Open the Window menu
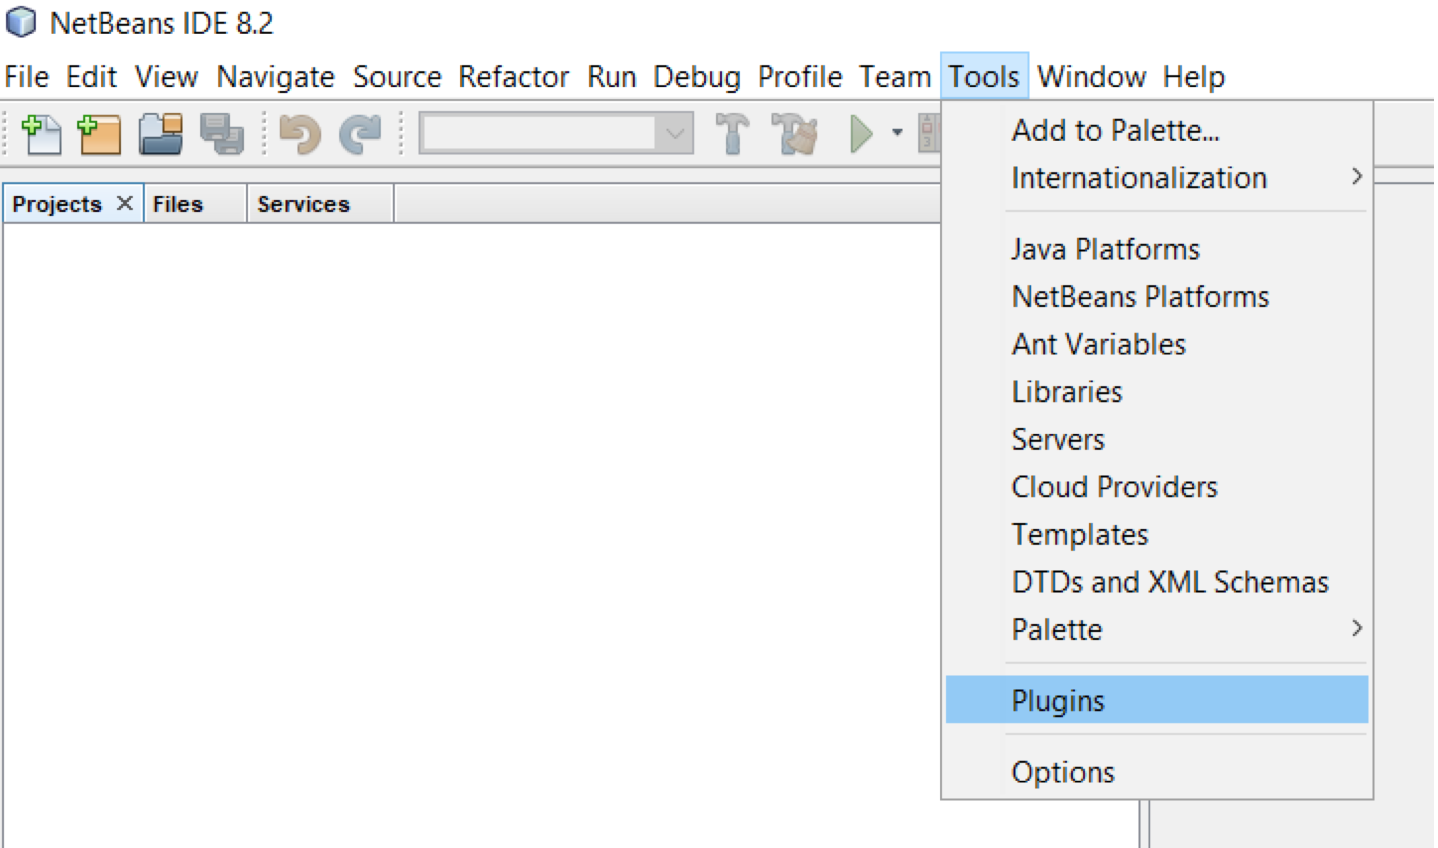The width and height of the screenshot is (1438, 848). pyautogui.click(x=1092, y=77)
